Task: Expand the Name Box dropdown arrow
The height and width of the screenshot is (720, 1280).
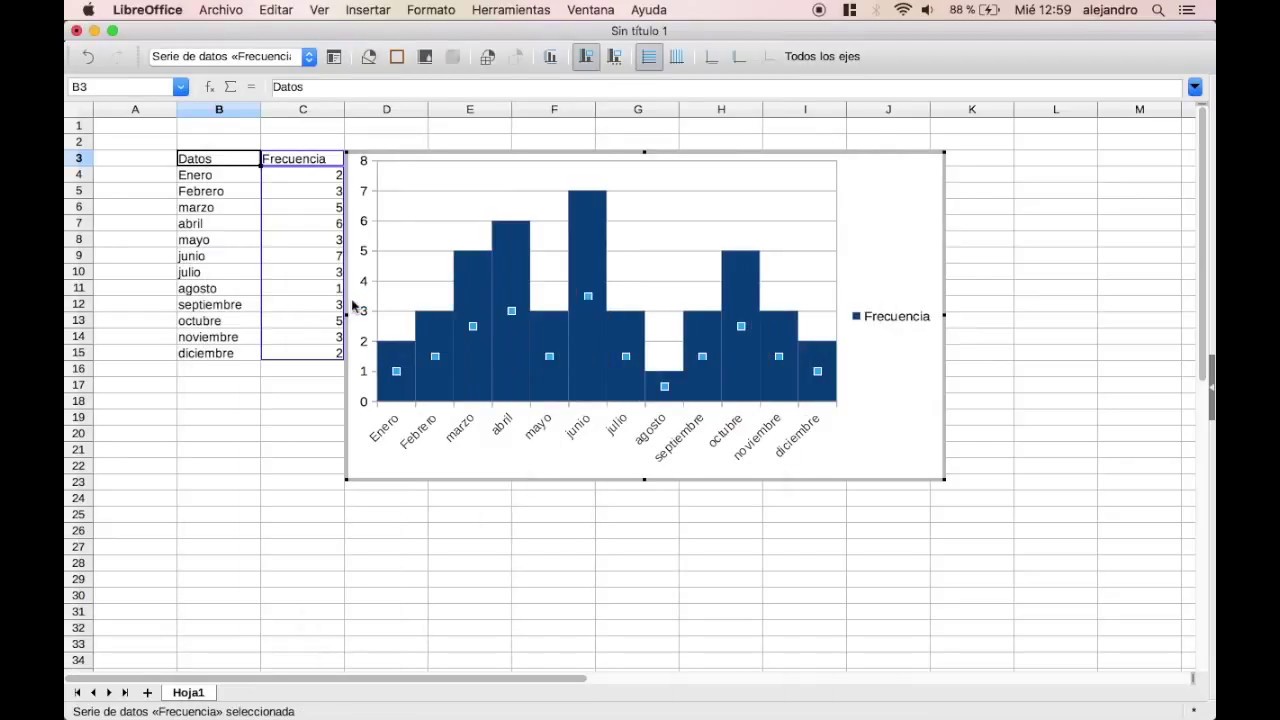Action: pos(181,87)
